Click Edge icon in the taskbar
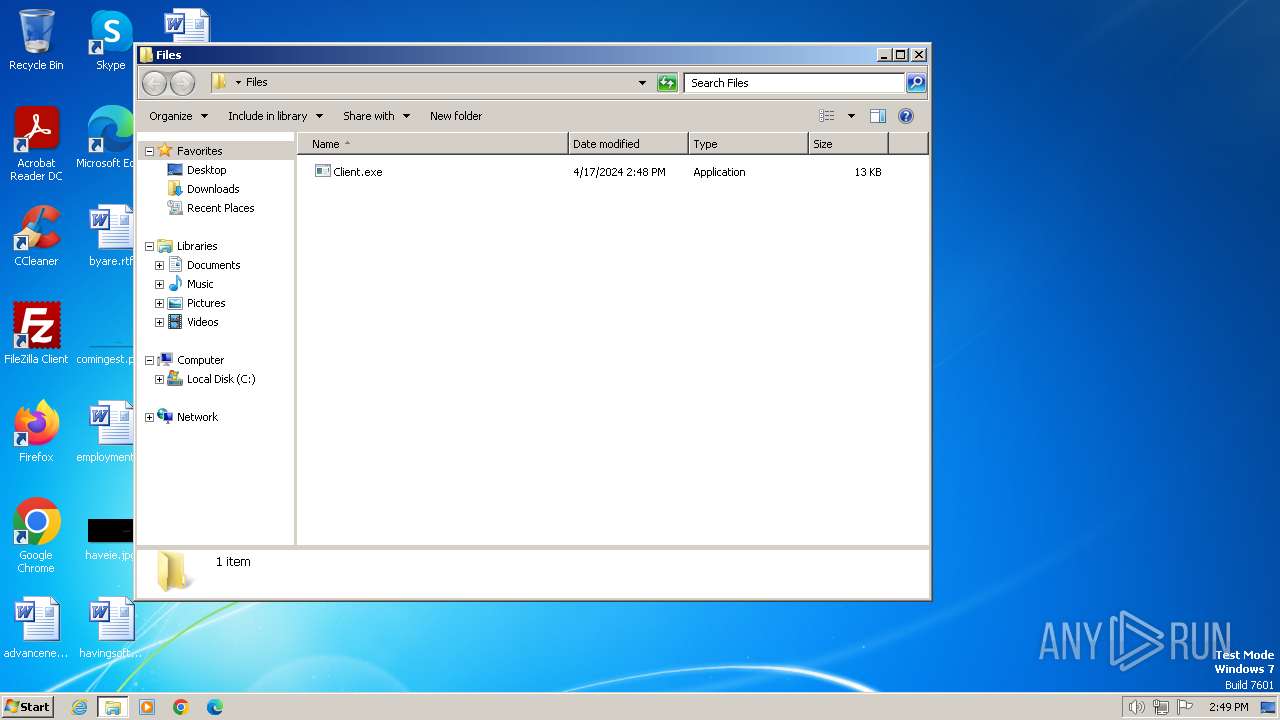This screenshot has height=720, width=1280. (215, 707)
